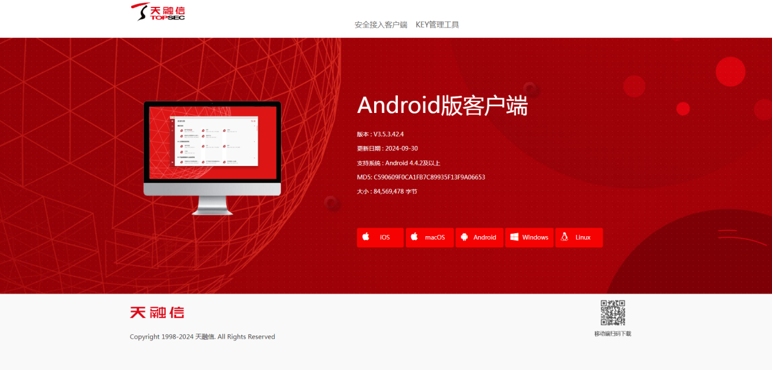Click the Windows logo icon
Screen dimensions: 773x370
point(514,237)
